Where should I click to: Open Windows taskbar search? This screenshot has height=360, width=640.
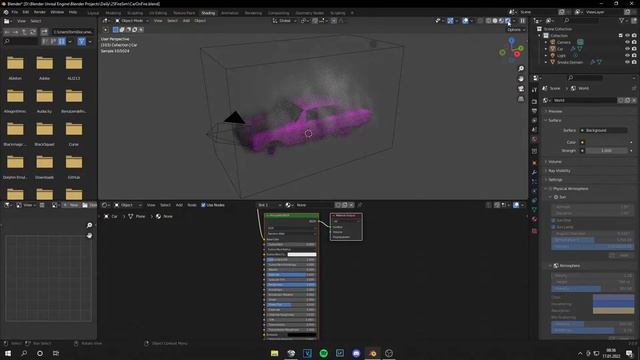click(24, 353)
